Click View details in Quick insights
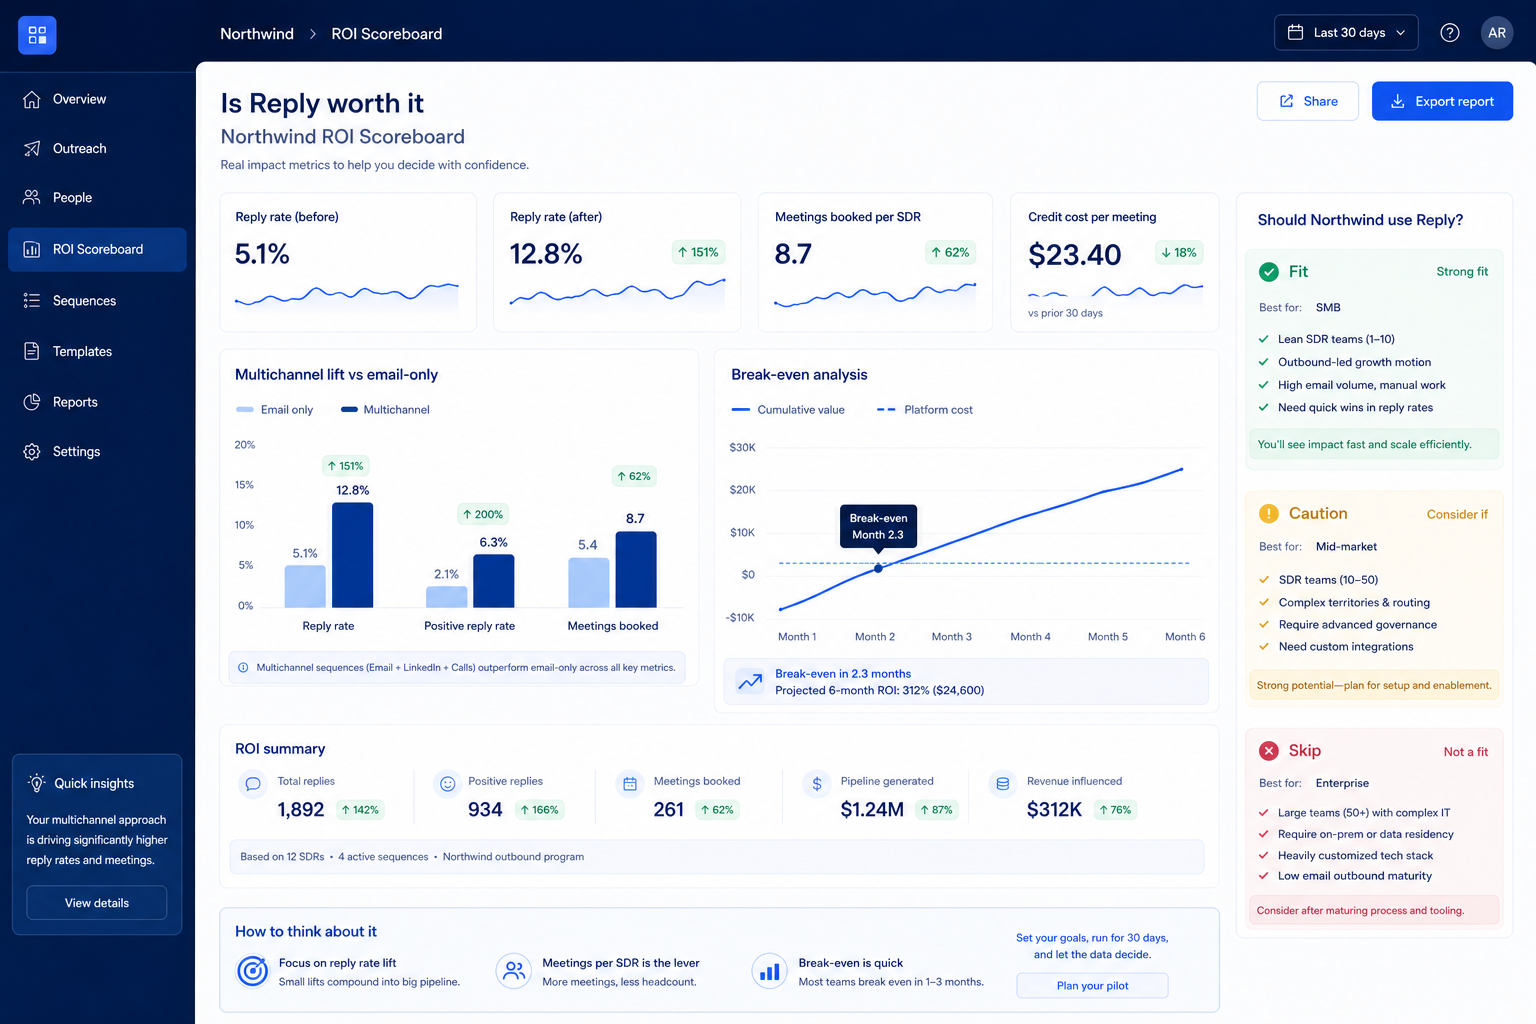The height and width of the screenshot is (1024, 1536). pos(97,903)
